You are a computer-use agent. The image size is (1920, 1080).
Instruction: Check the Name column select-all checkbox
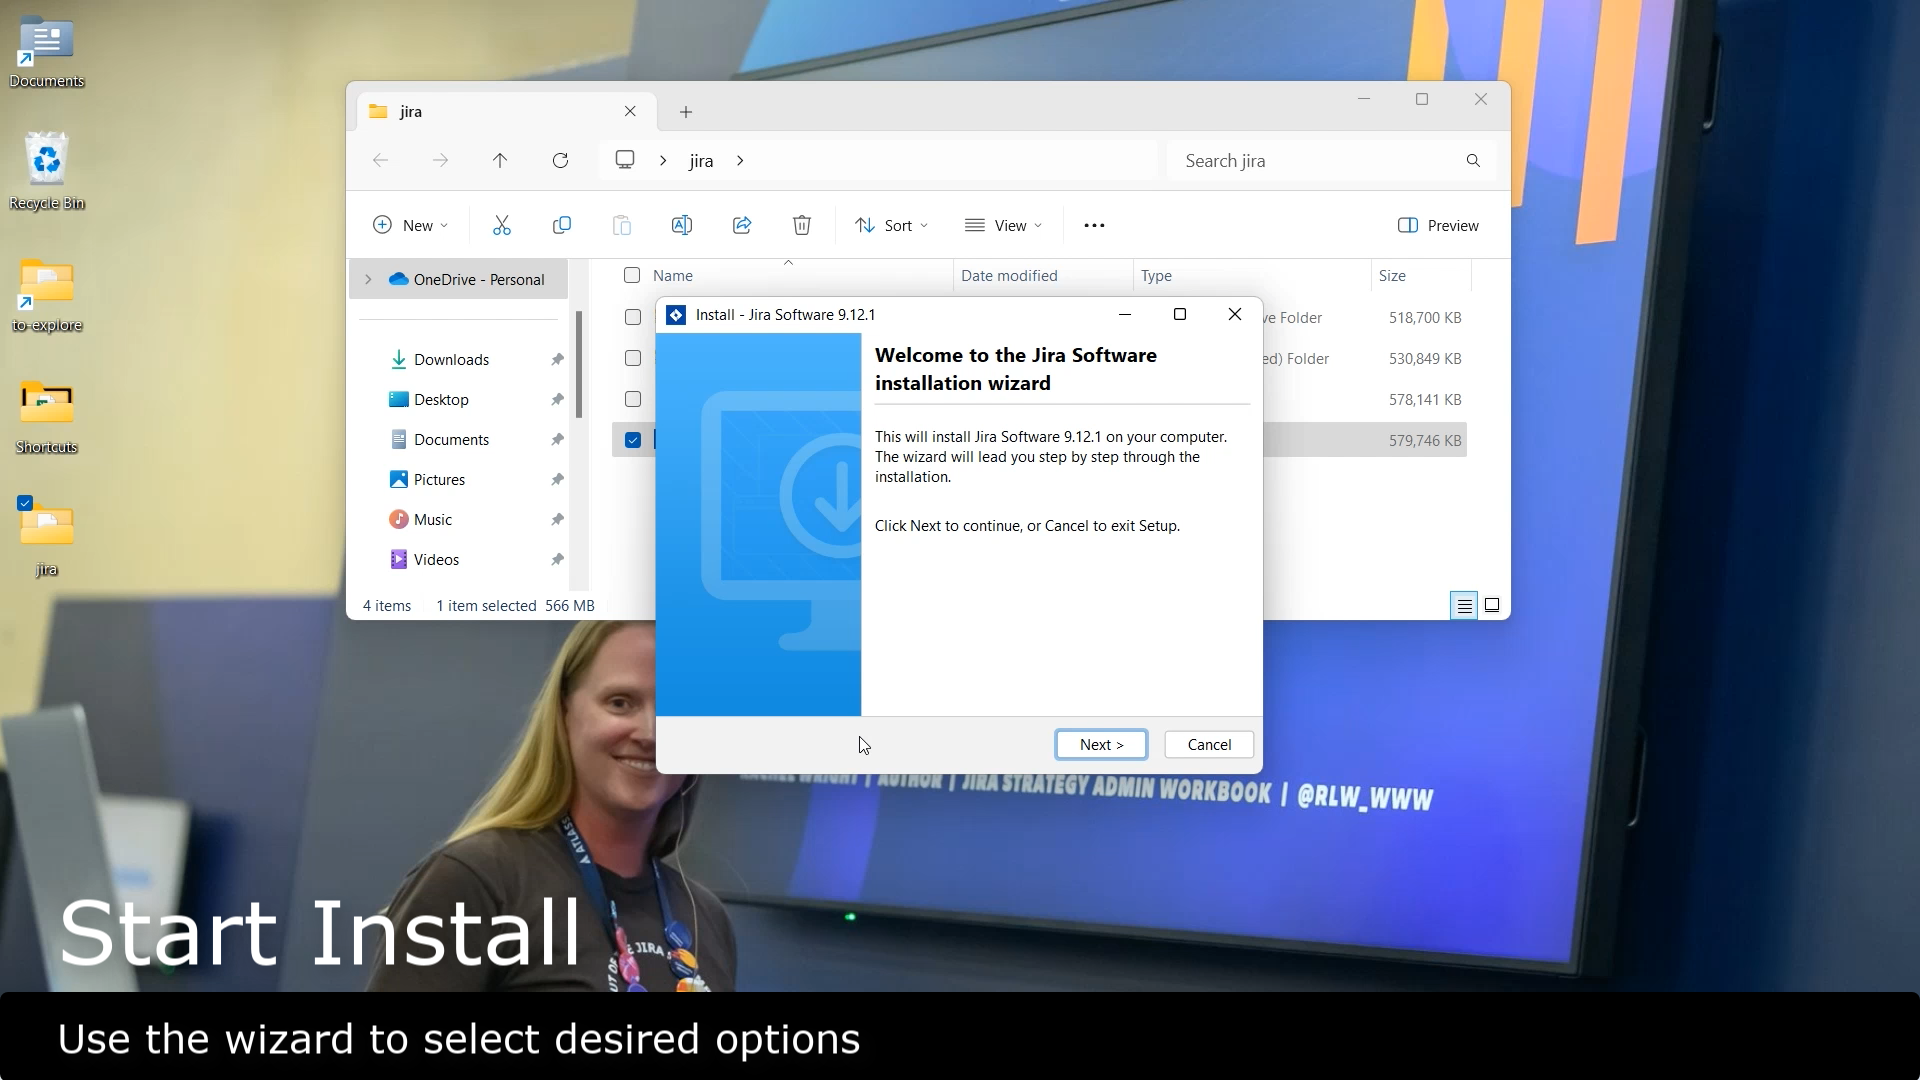(x=632, y=275)
